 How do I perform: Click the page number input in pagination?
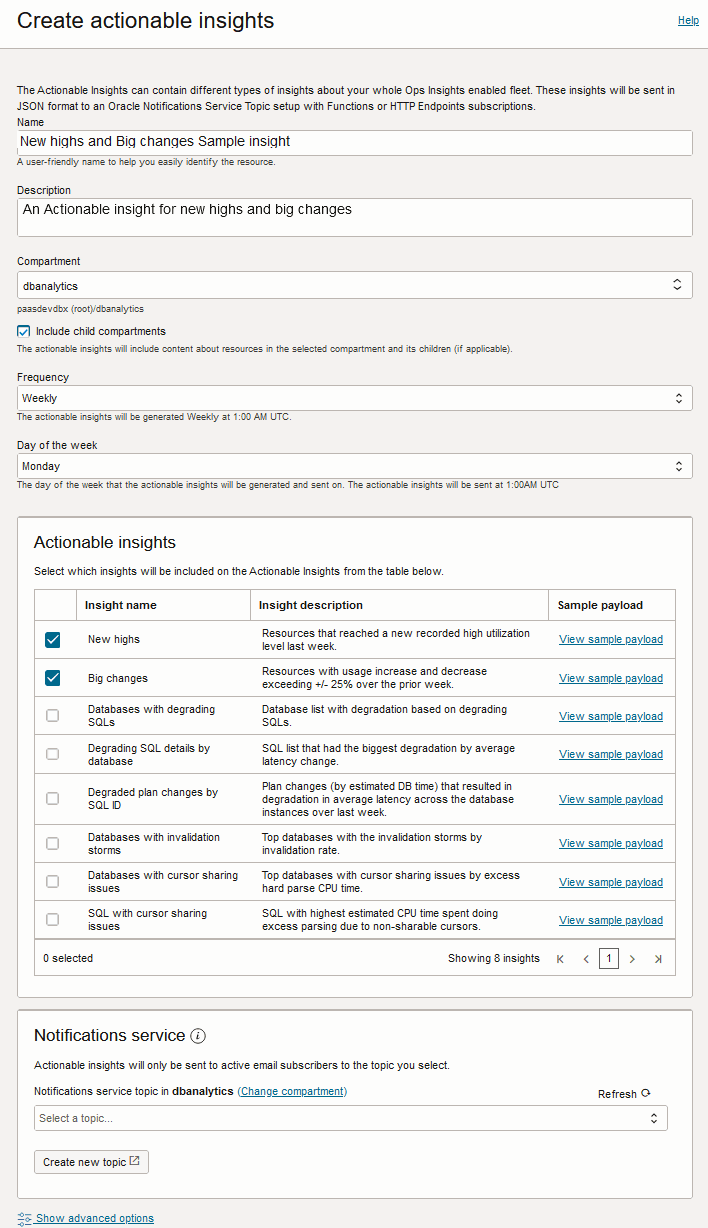pyautogui.click(x=608, y=958)
